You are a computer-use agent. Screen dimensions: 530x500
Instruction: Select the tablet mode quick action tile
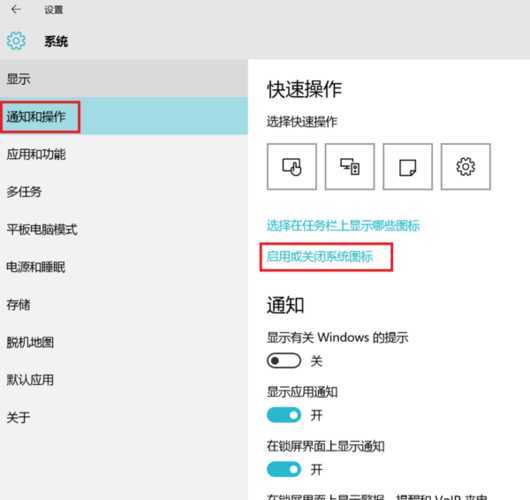point(292,167)
